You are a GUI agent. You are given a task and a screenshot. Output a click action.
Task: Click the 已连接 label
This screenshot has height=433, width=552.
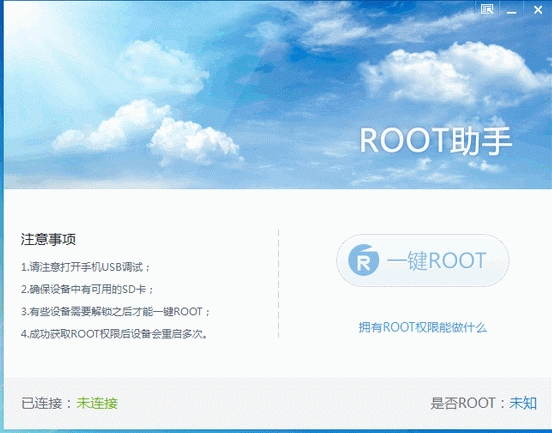point(42,403)
